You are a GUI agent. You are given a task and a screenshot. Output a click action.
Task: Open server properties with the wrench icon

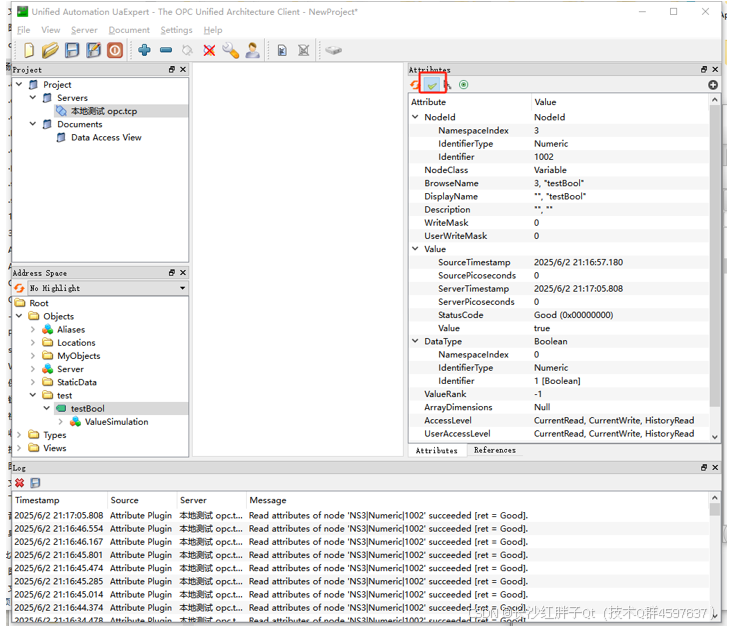pyautogui.click(x=230, y=50)
